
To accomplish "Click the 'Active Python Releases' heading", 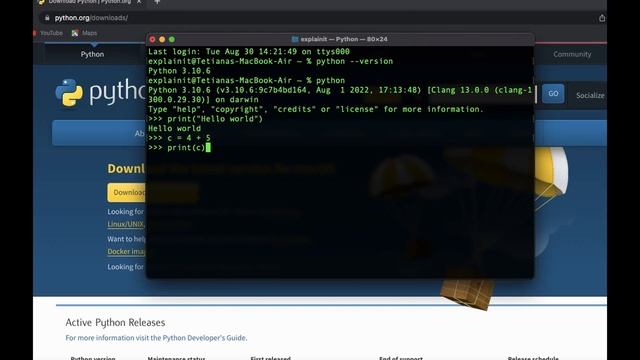I will click(x=115, y=322).
